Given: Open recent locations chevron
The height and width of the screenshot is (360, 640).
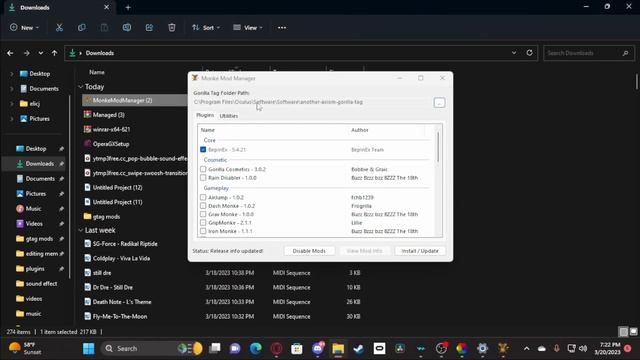Looking at the screenshot, I should [41, 53].
